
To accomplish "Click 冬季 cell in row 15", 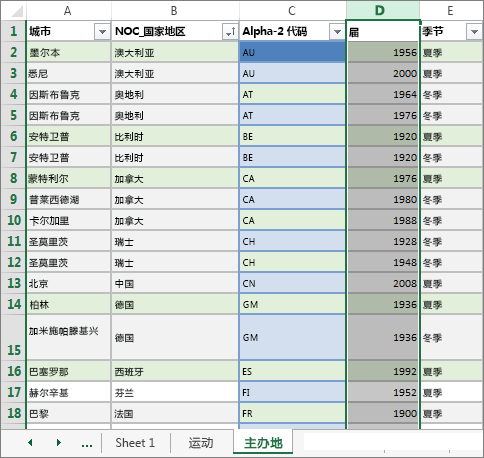I will pos(452,337).
